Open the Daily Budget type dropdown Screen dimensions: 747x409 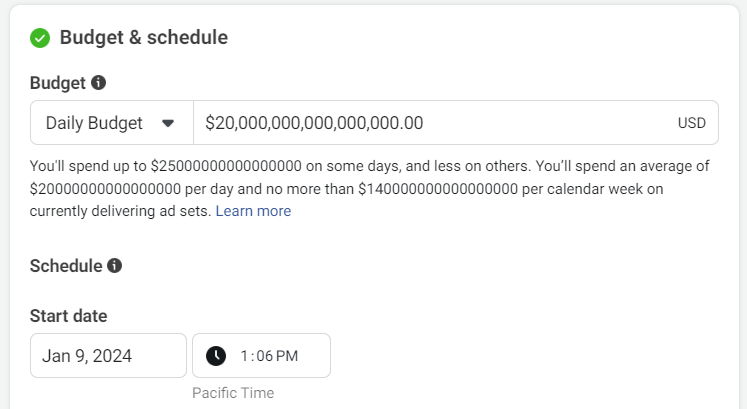pyautogui.click(x=112, y=123)
